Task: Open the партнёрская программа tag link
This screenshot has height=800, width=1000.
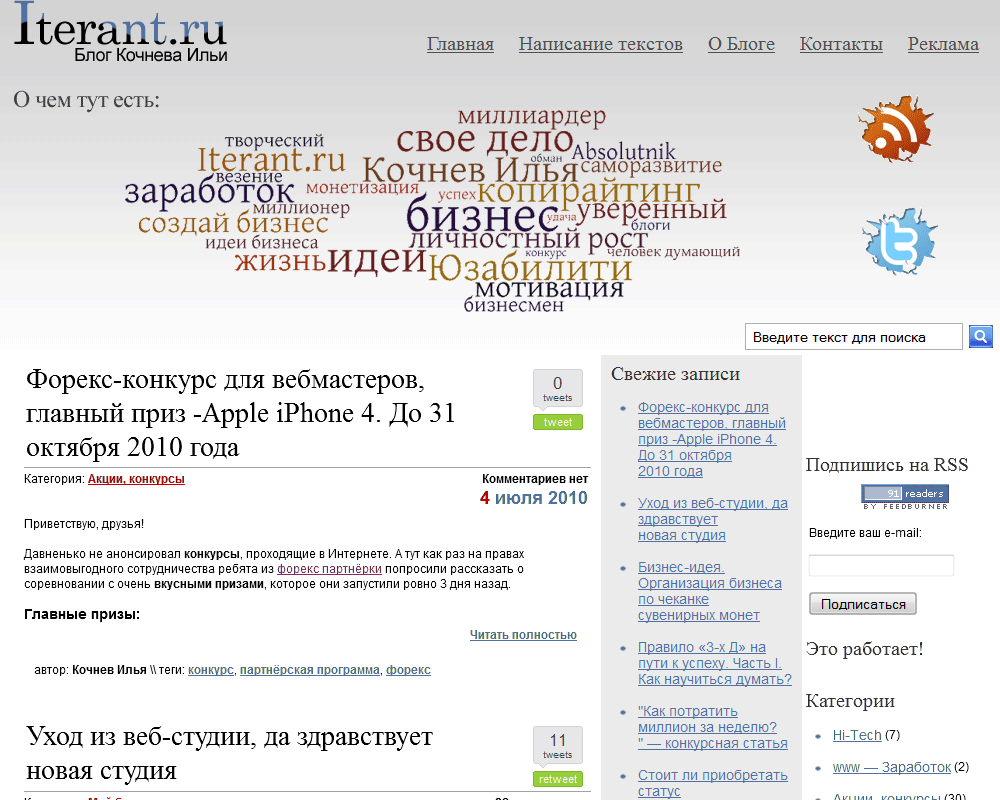Action: (x=309, y=670)
